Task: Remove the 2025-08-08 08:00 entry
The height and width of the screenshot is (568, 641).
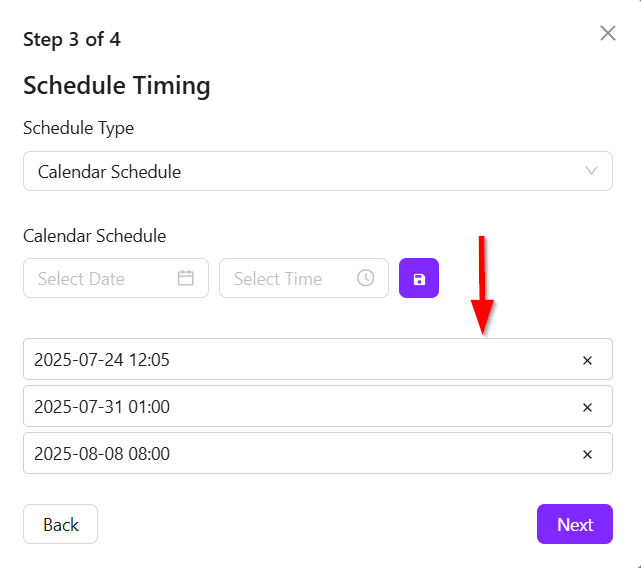Action: [587, 454]
